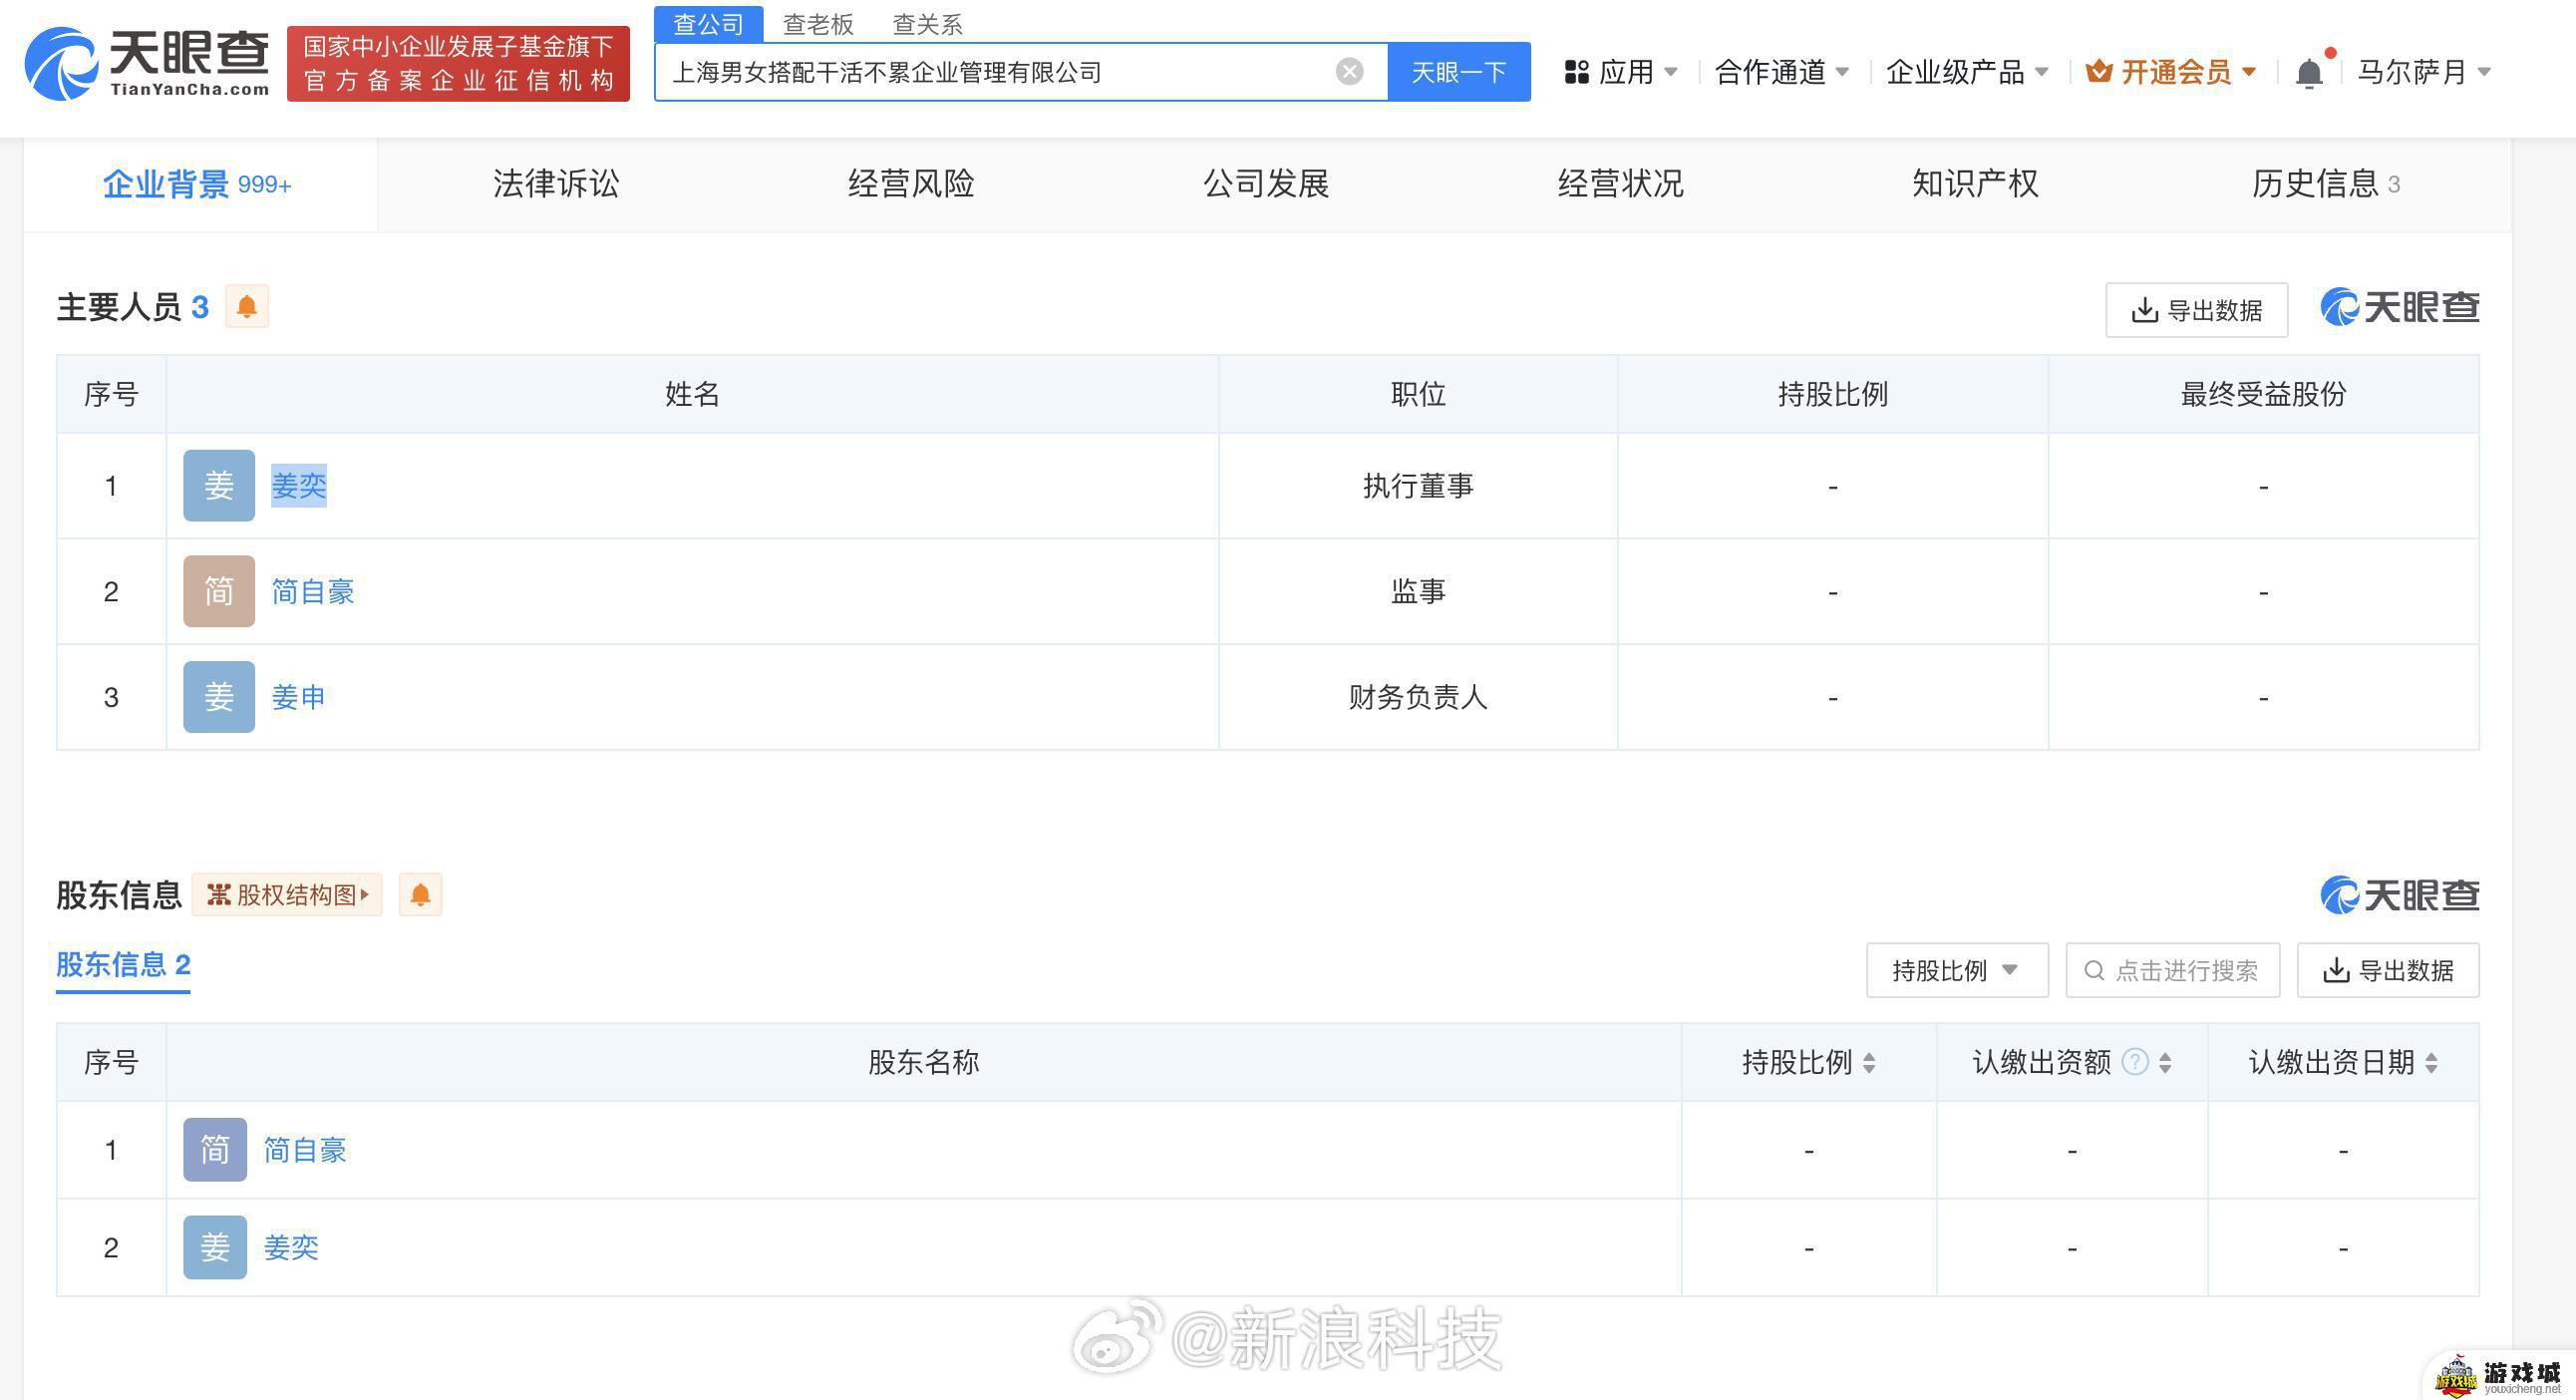Expand the 合作通道 dropdown
Screen dimensions: 2576x1400
point(1842,72)
